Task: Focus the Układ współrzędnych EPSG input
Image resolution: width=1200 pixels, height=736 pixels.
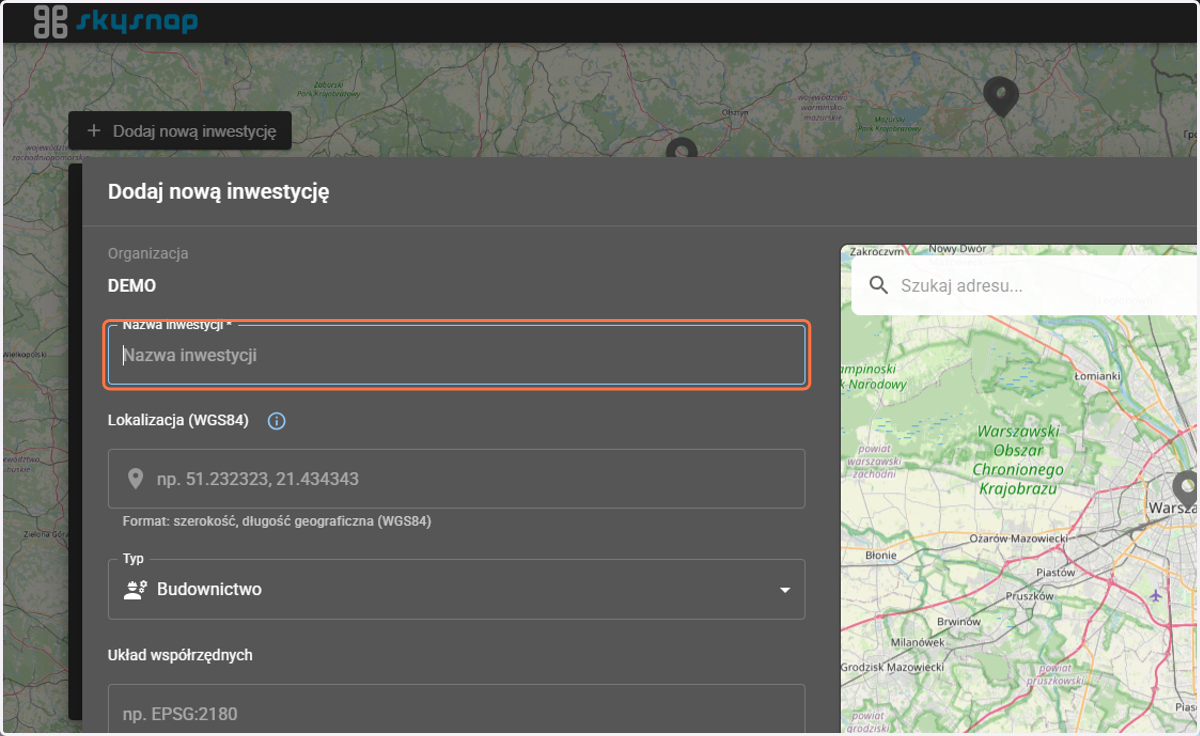Action: pyautogui.click(x=456, y=711)
